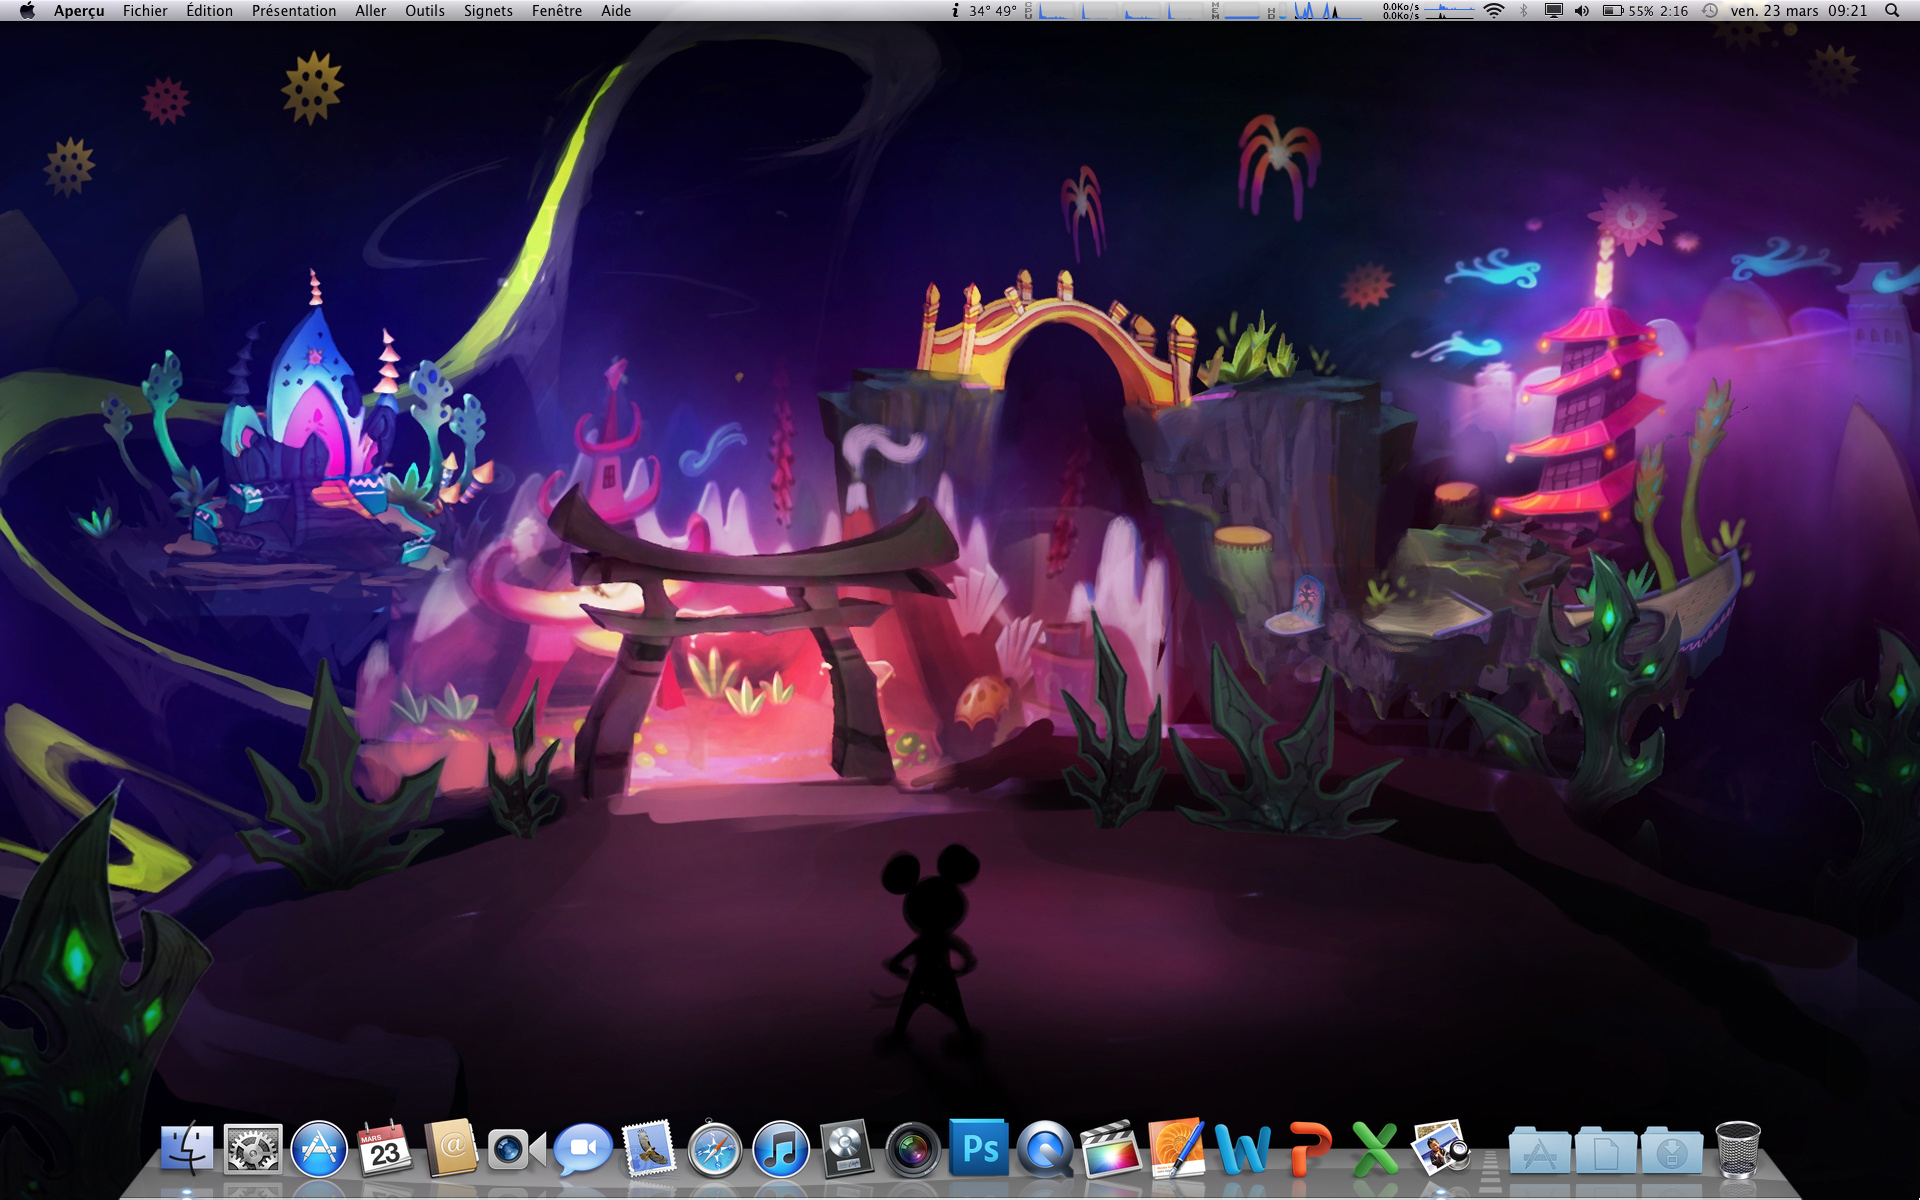Open the volume control icon
Viewport: 1920px width, 1200px height.
[1582, 11]
